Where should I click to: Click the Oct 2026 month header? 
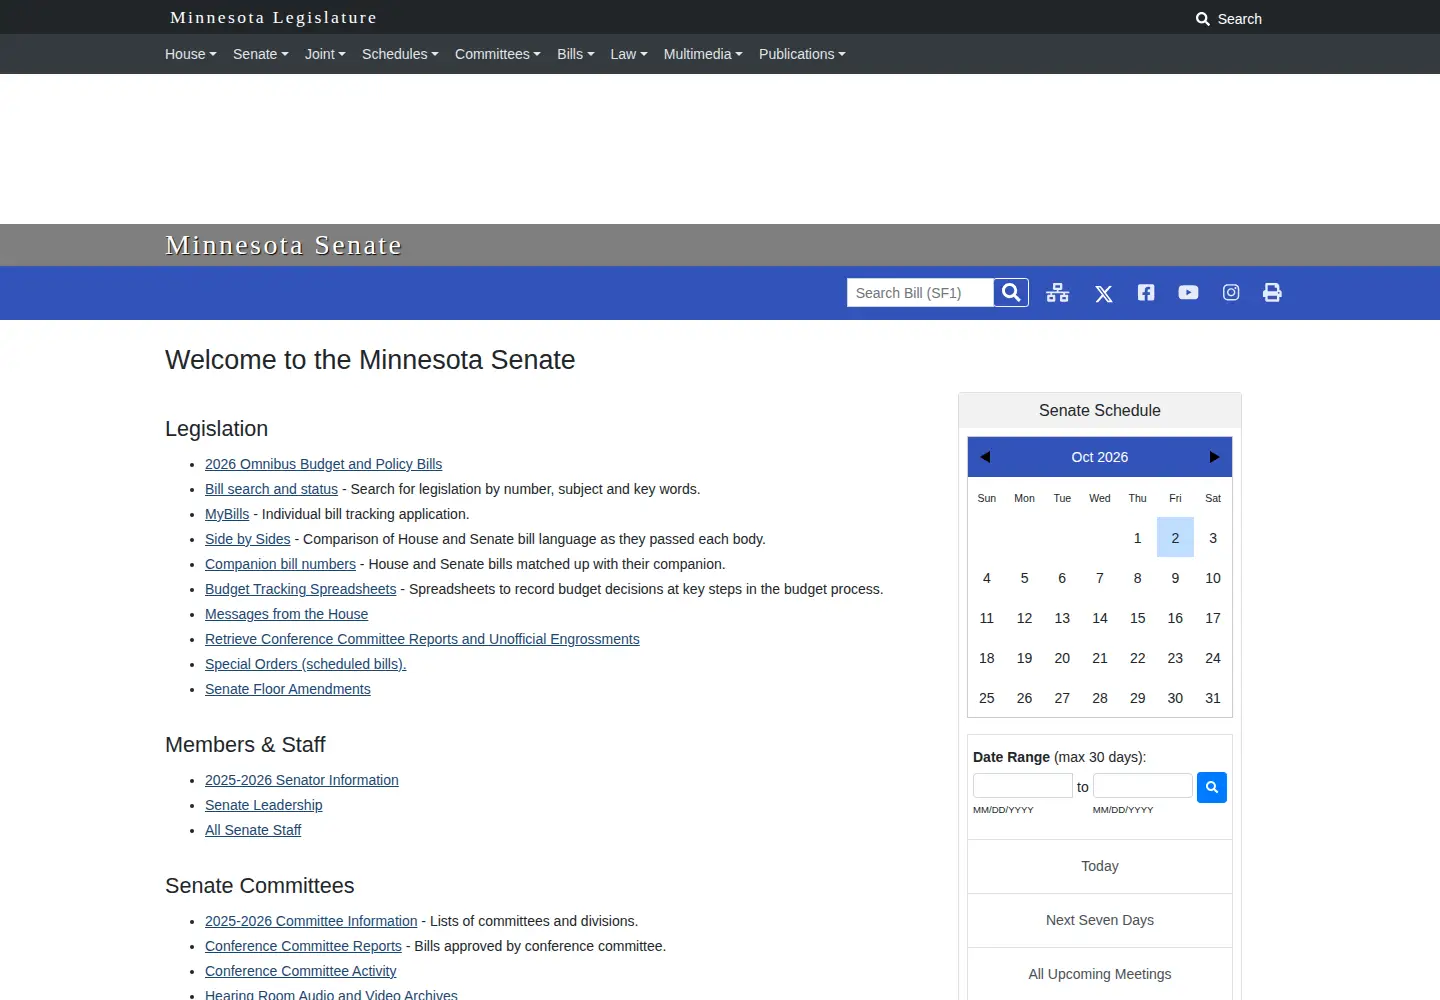[1099, 457]
